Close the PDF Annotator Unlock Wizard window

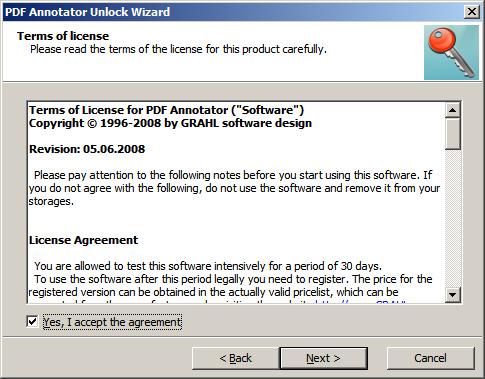[x=472, y=12]
